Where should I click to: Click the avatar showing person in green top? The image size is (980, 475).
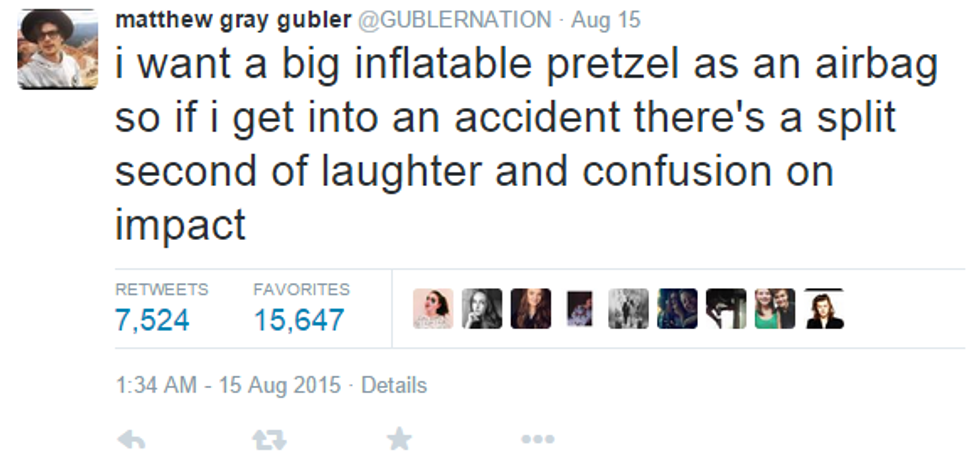(775, 308)
